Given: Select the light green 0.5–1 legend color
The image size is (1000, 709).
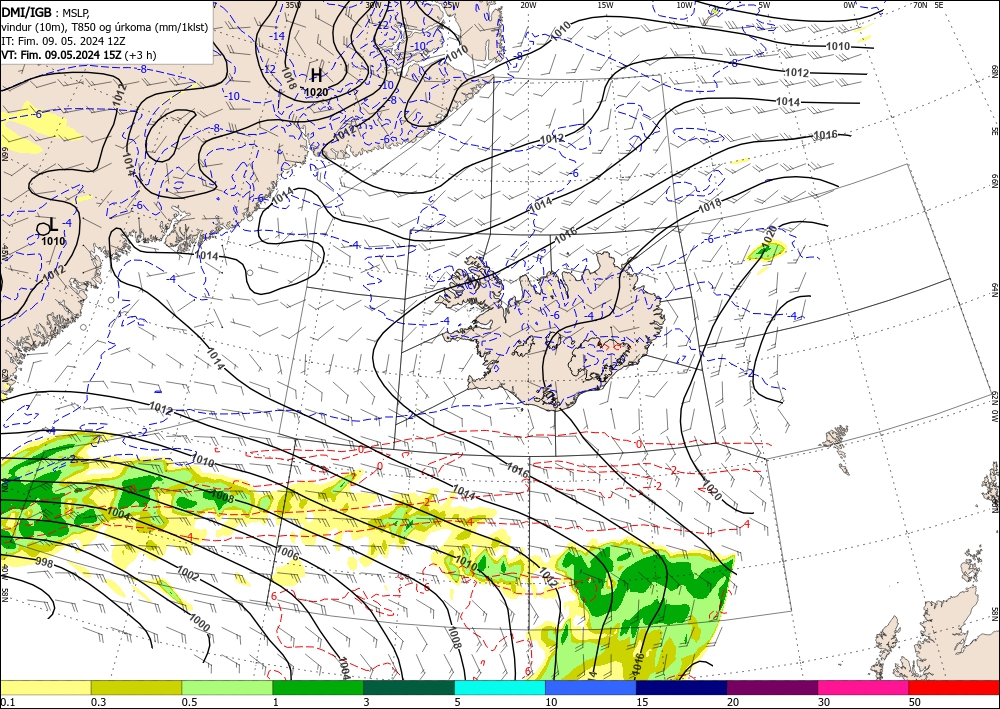Looking at the screenshot, I should (227, 687).
